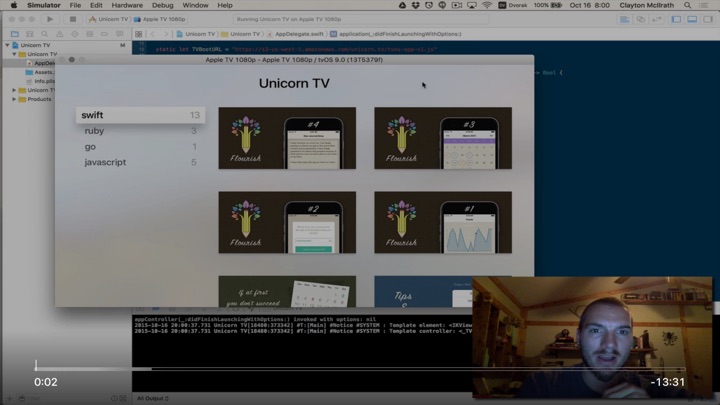
Task: Expand the second Unicorn TV folder
Action: tap(14, 90)
